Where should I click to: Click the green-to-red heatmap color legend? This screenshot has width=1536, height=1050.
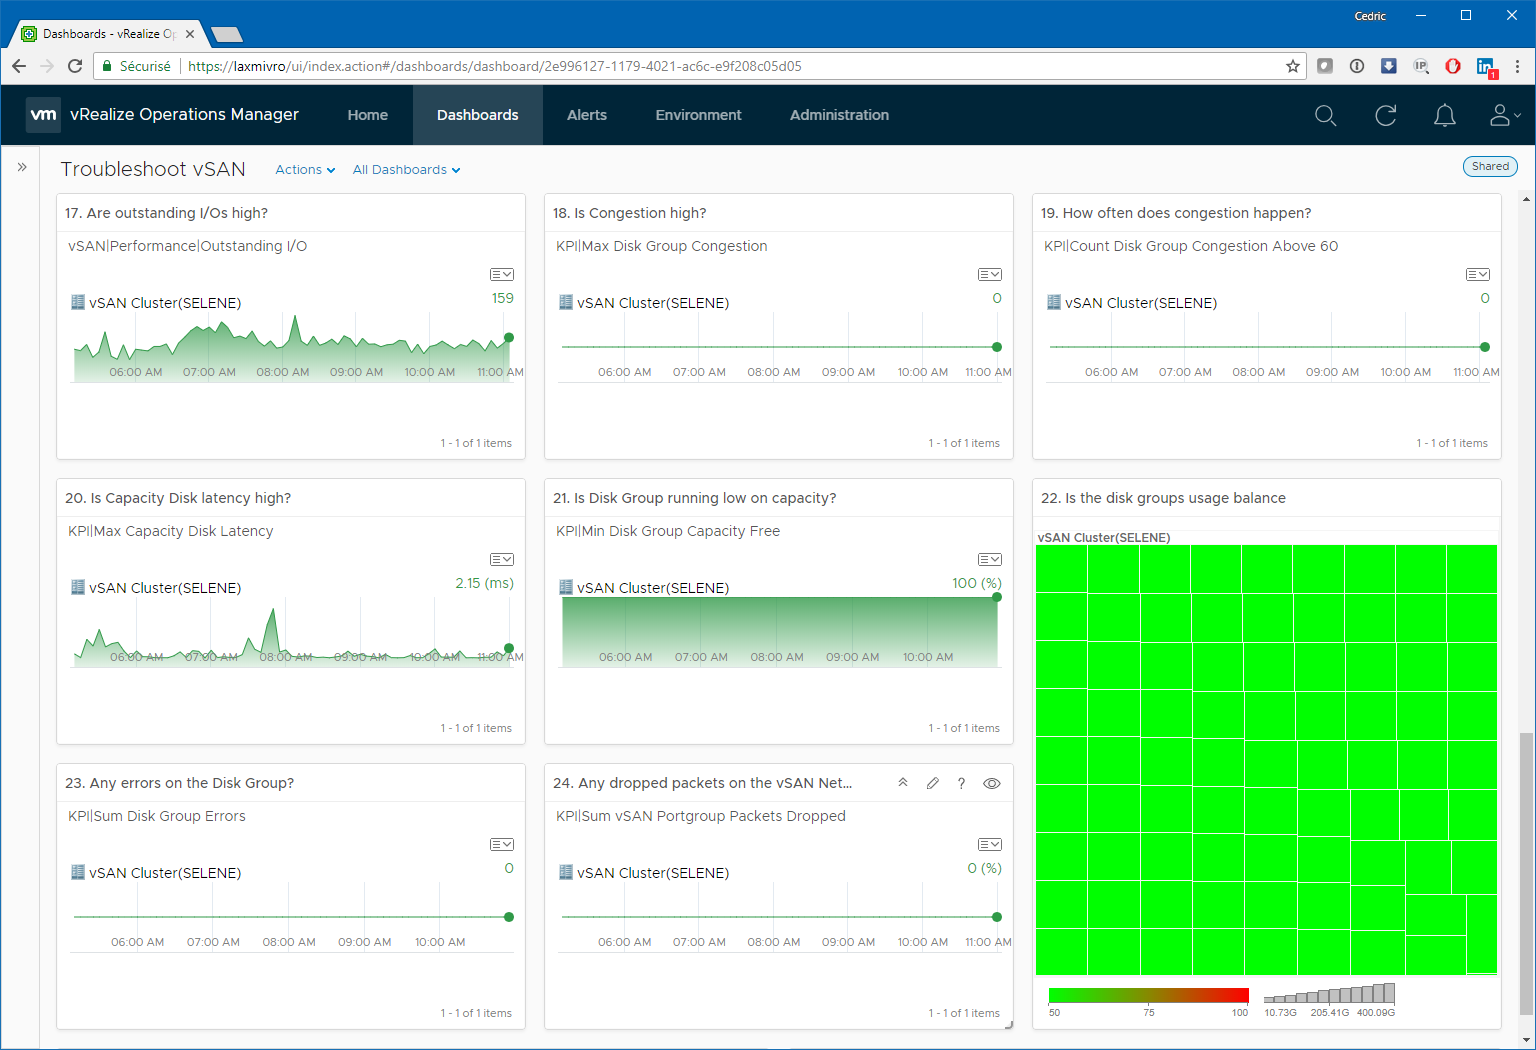1148,995
